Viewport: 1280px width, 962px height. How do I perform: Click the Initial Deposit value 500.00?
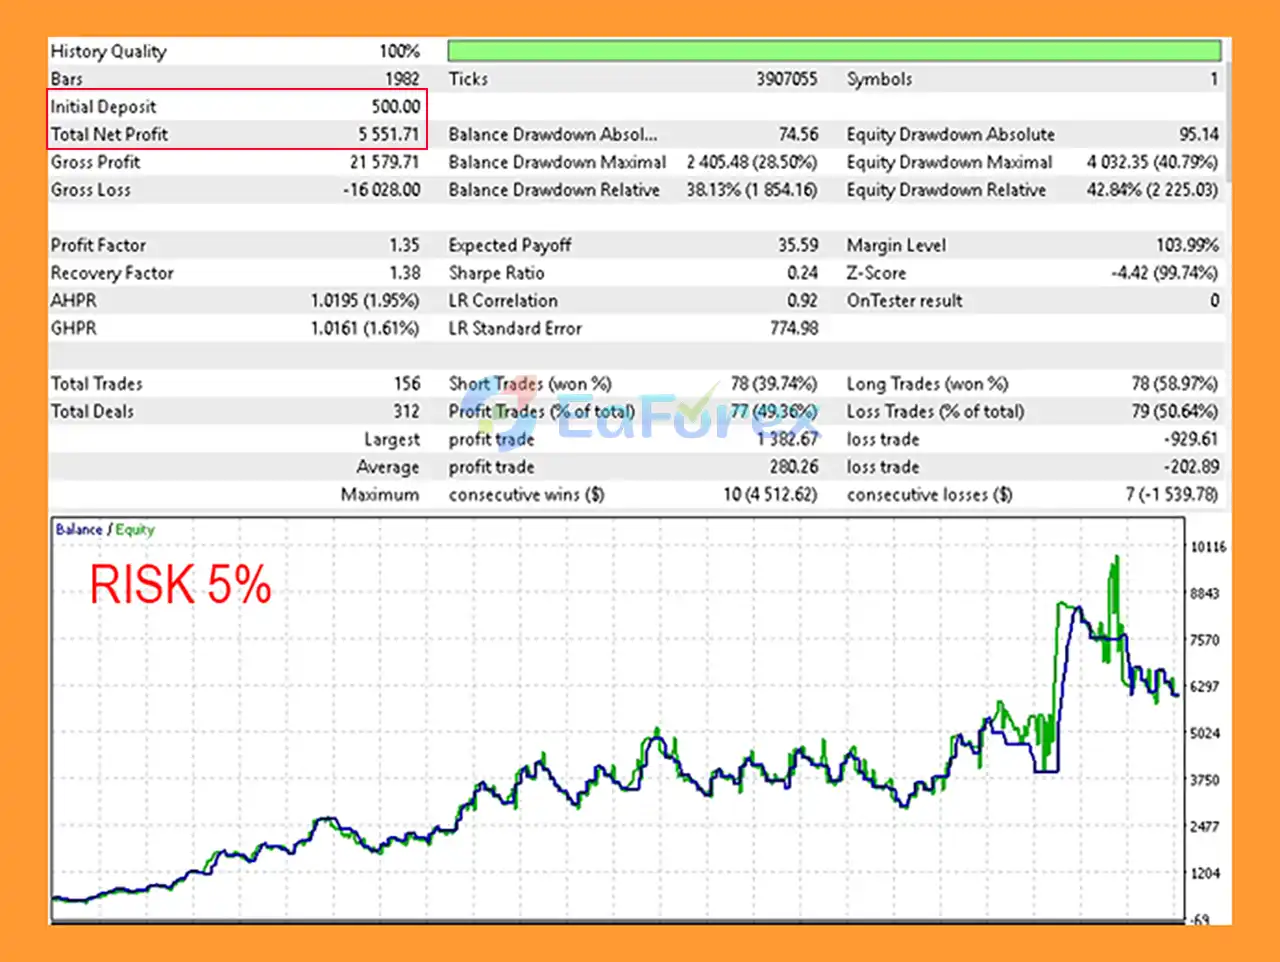click(395, 106)
